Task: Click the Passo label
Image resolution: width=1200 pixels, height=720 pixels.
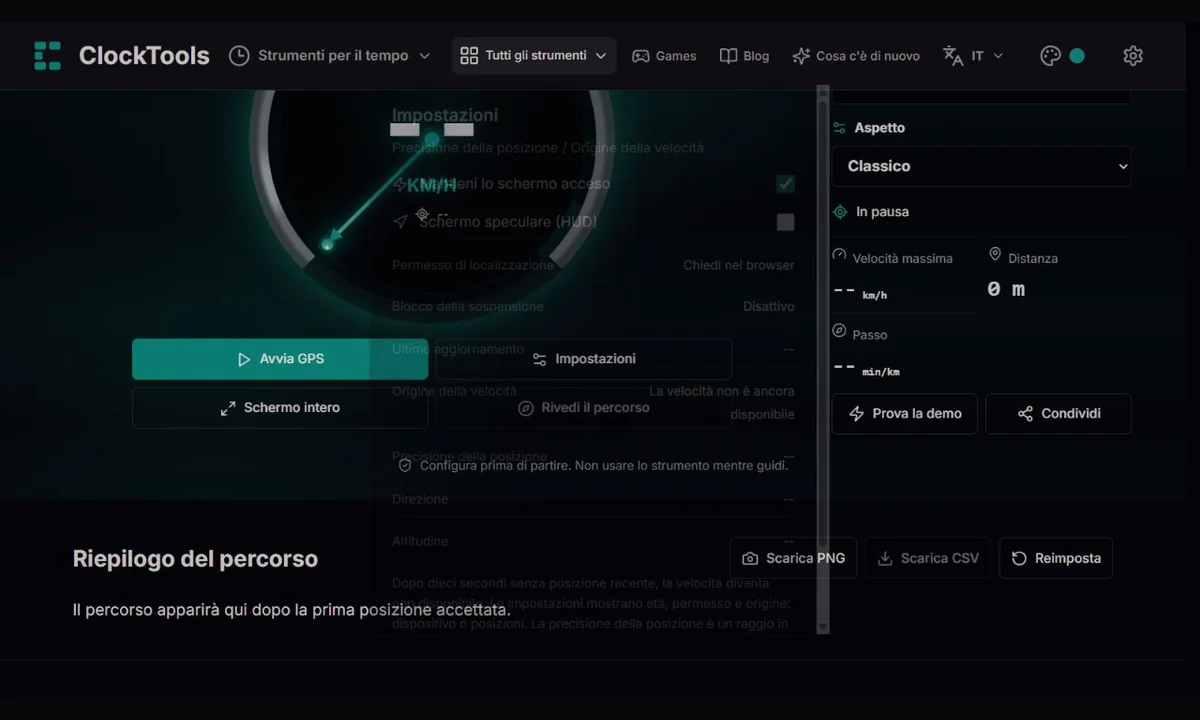Action: [x=869, y=335]
